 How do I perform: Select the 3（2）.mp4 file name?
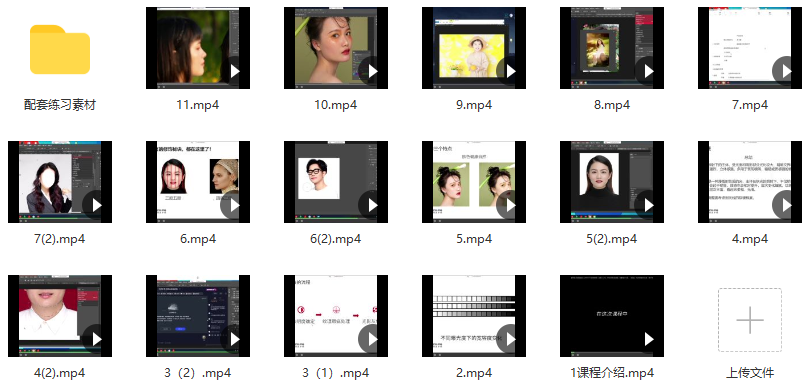198,372
